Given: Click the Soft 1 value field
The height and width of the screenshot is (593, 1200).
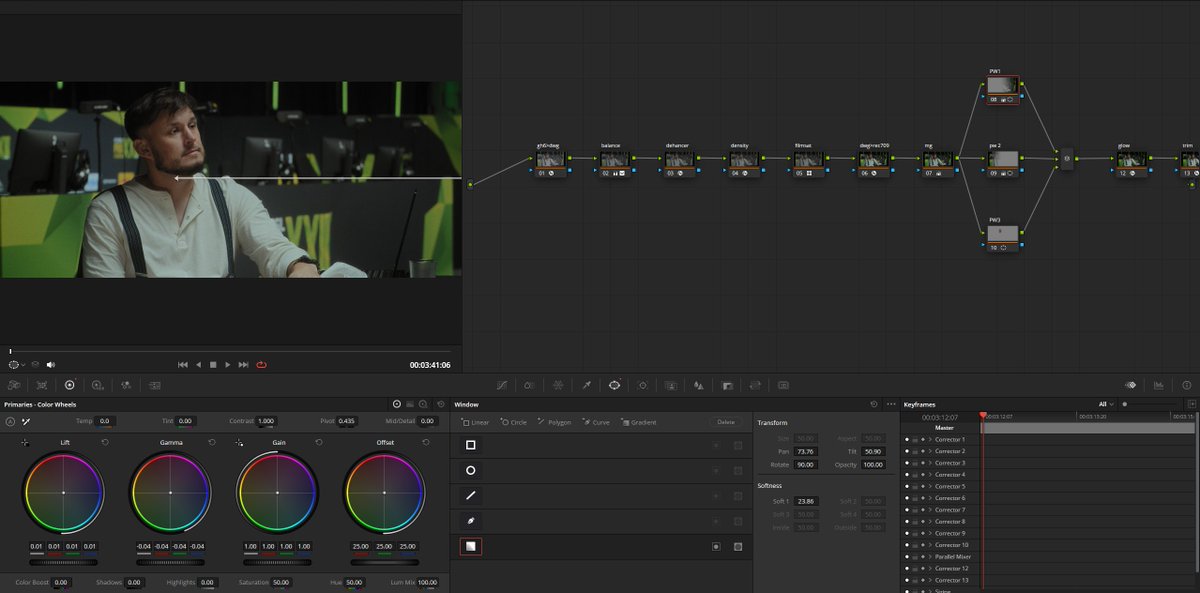Looking at the screenshot, I should pyautogui.click(x=806, y=501).
